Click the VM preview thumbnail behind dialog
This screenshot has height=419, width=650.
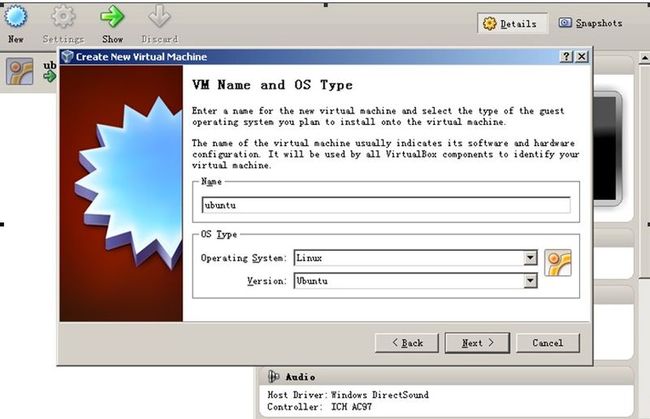point(608,149)
